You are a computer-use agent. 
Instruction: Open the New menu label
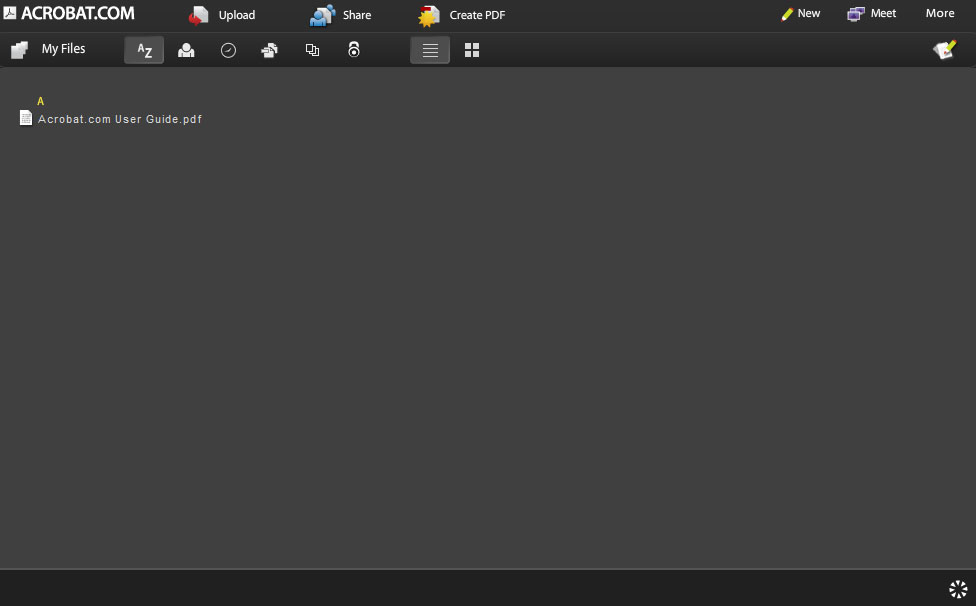[x=809, y=14]
